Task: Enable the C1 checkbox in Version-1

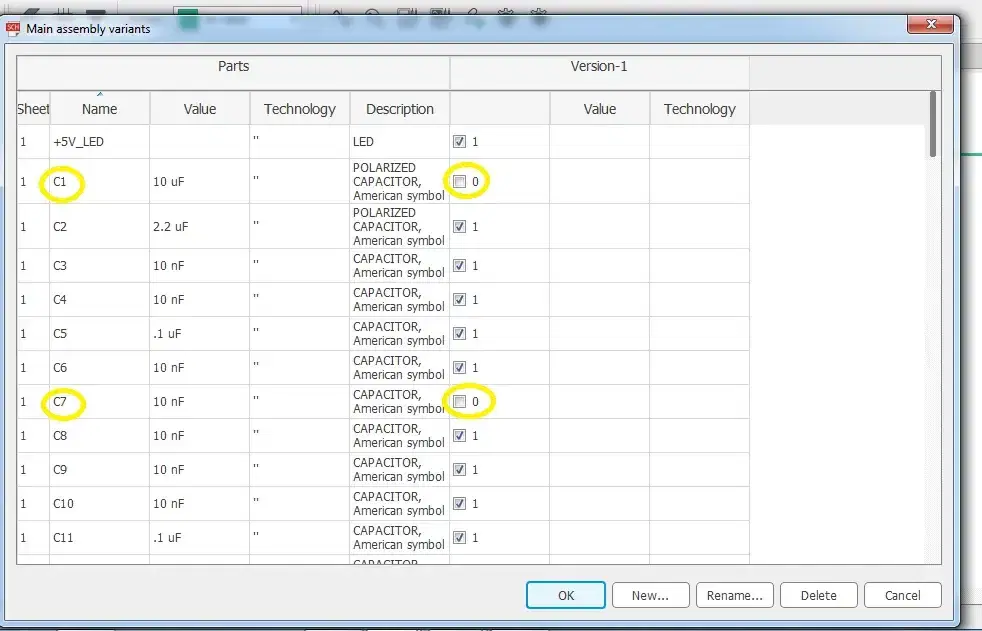Action: (459, 182)
